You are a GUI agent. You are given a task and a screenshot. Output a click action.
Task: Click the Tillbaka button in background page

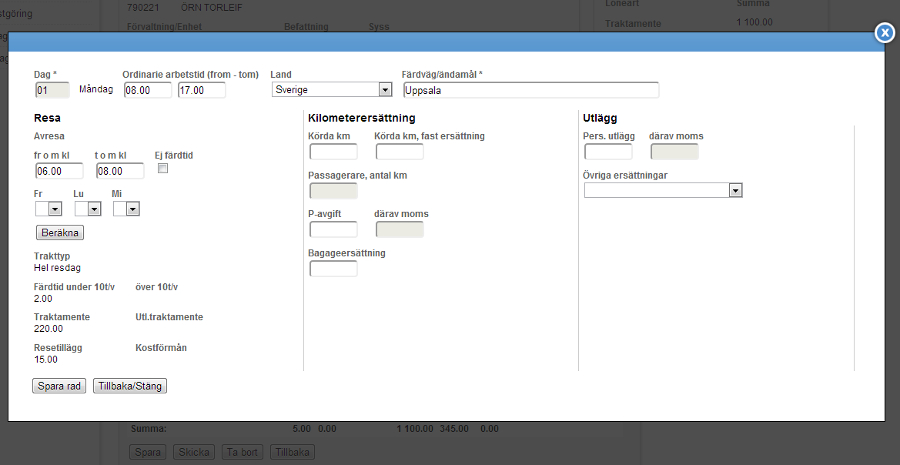[292, 452]
